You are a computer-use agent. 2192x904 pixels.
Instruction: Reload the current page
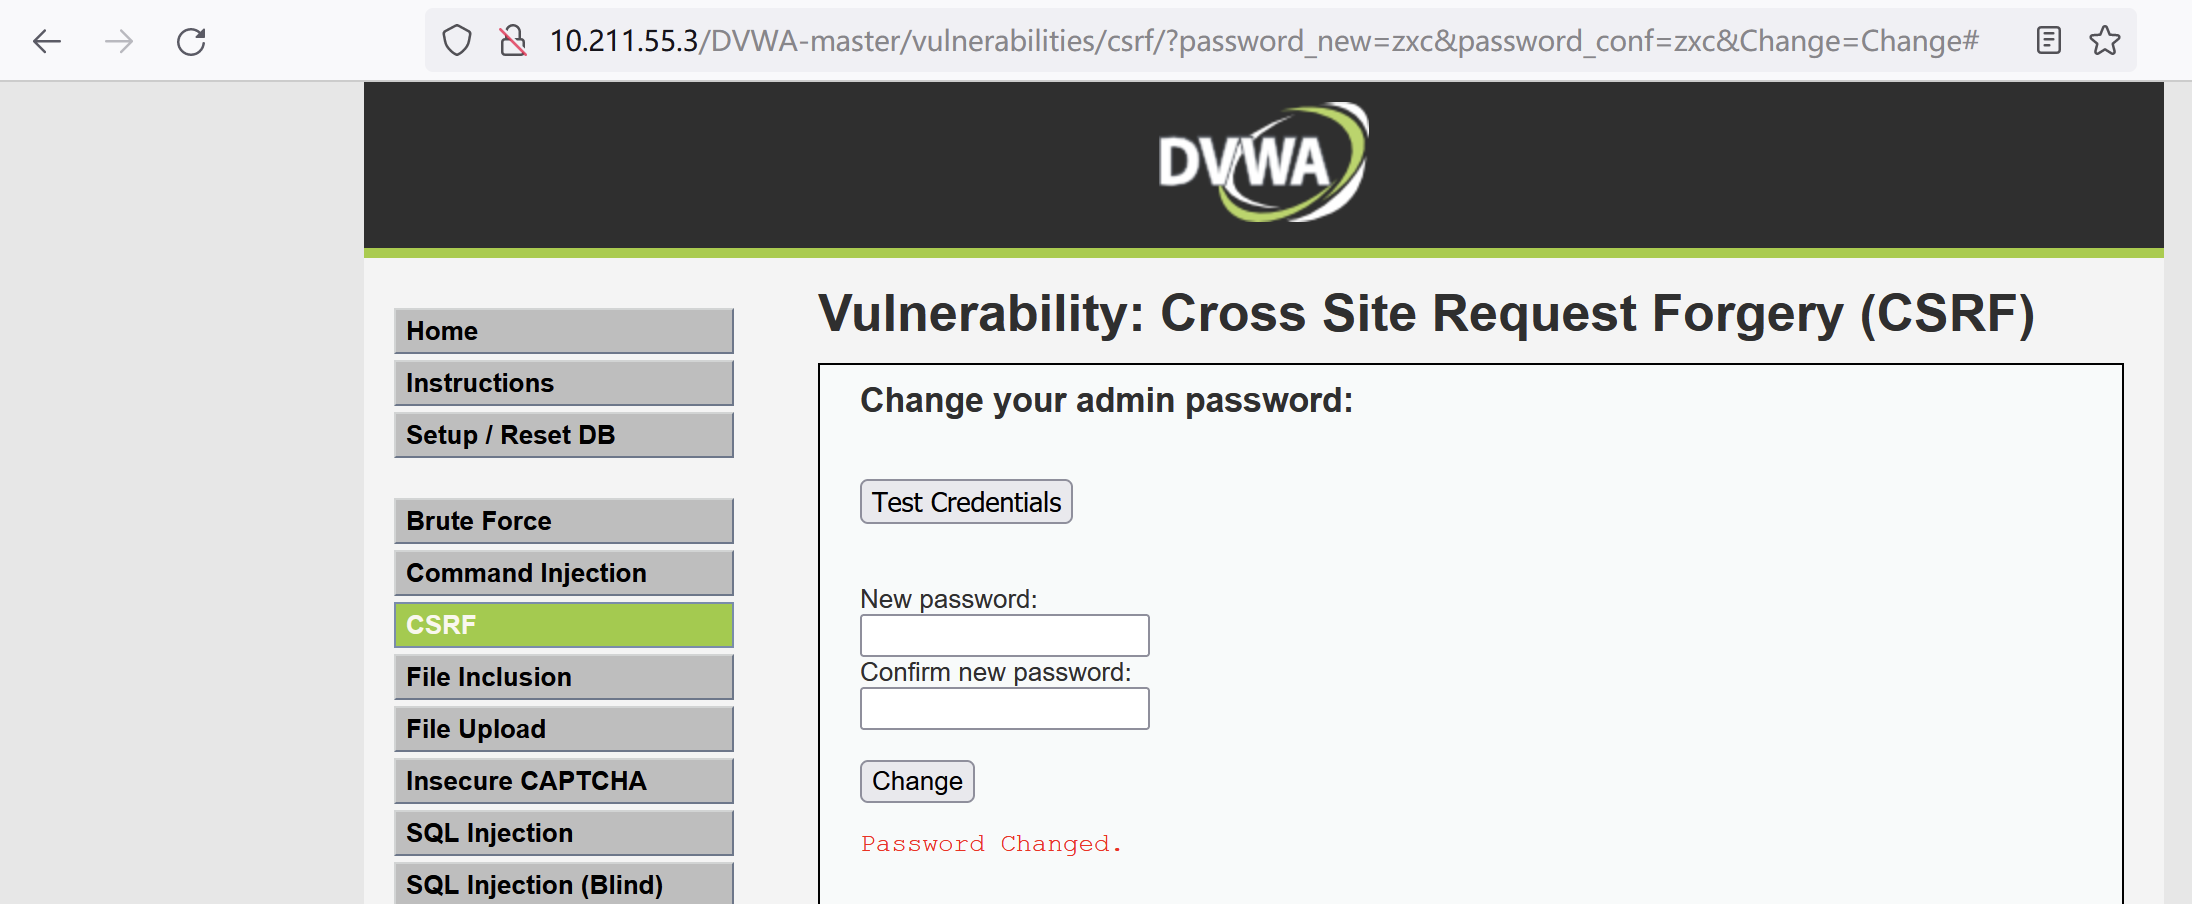click(x=192, y=40)
